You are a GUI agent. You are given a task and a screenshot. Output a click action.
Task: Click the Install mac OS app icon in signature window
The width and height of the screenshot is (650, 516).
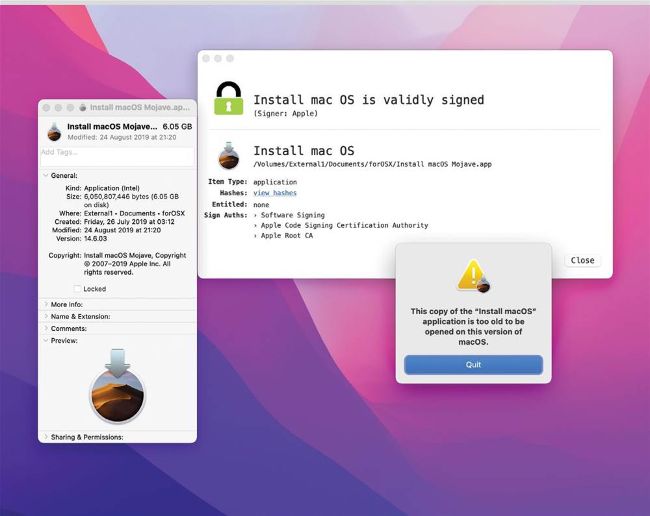229,156
